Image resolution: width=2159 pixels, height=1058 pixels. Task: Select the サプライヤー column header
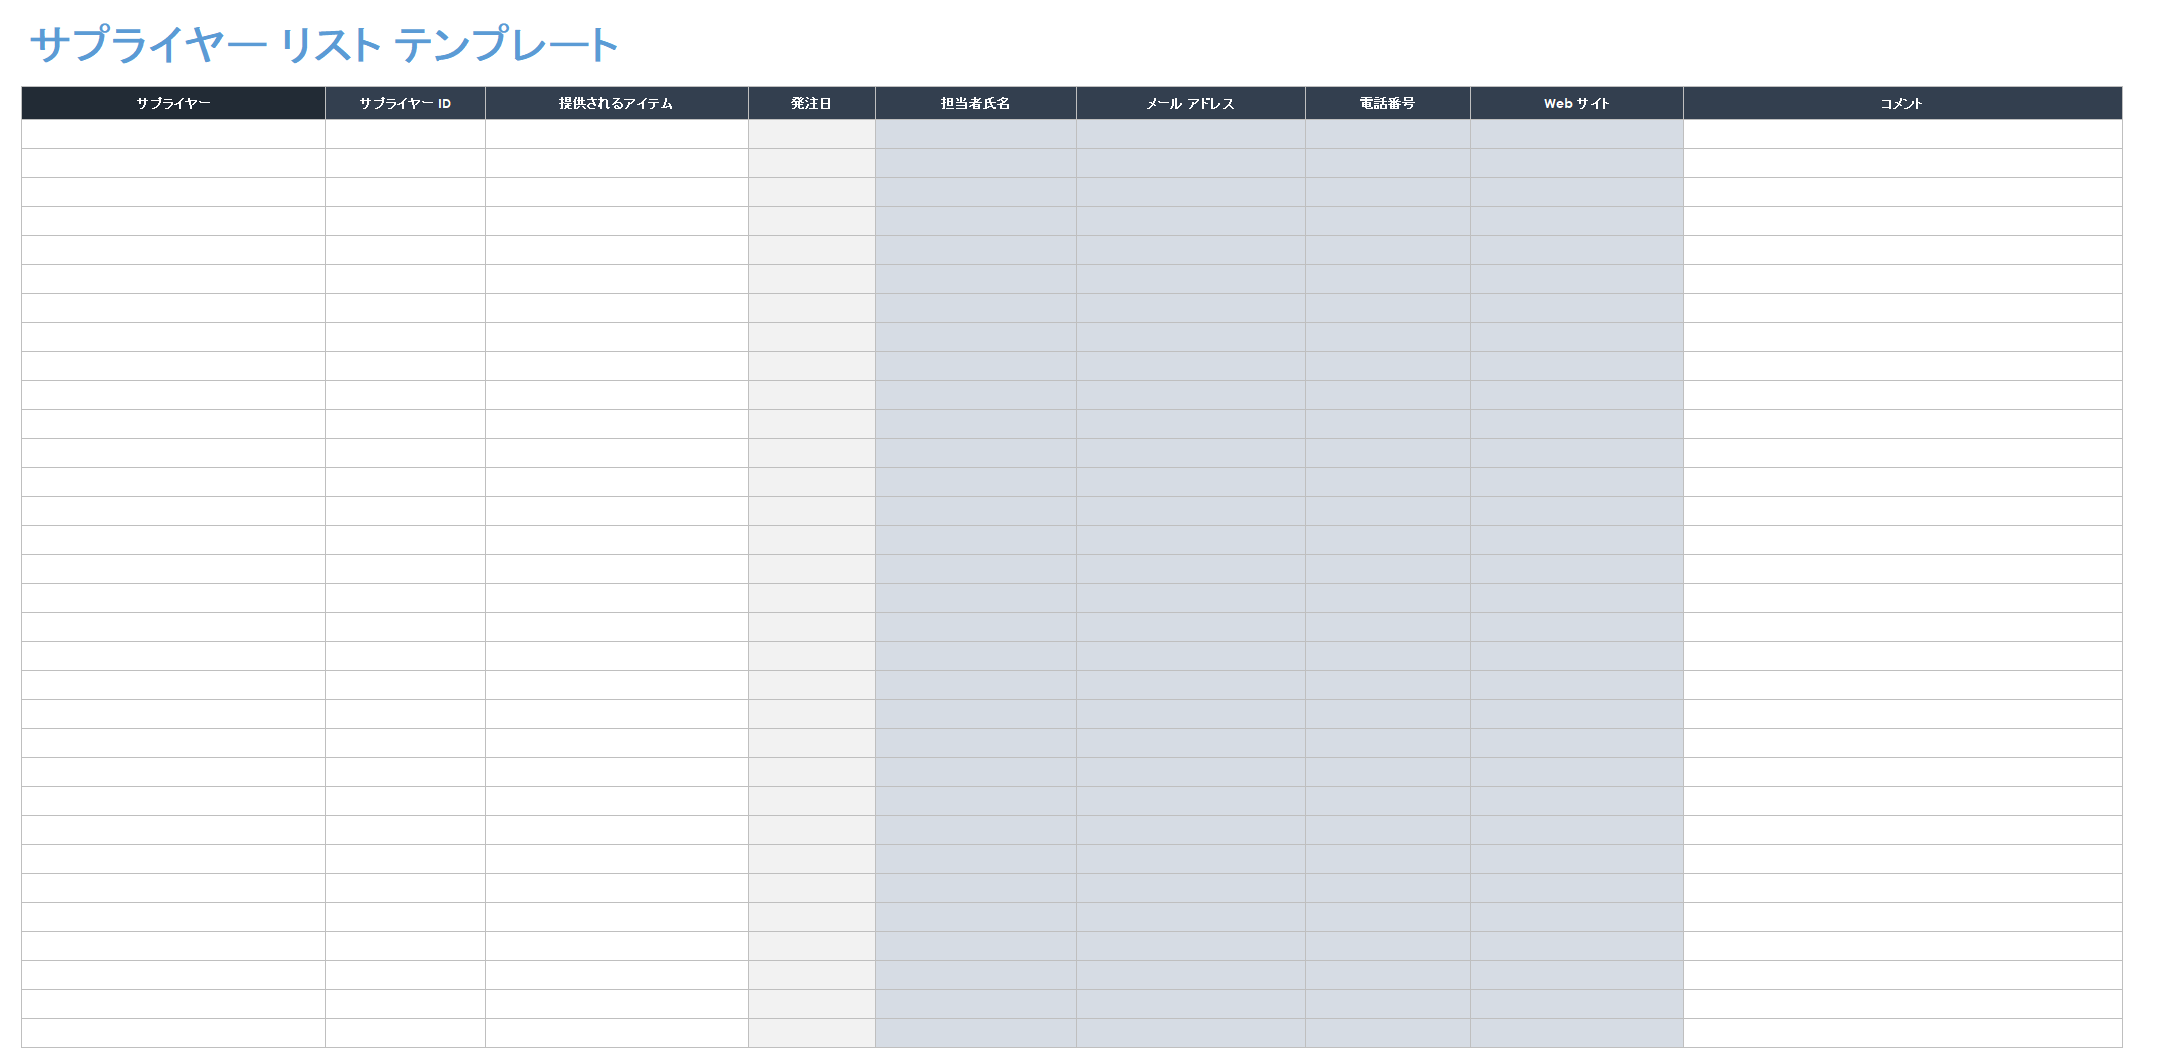coord(173,103)
